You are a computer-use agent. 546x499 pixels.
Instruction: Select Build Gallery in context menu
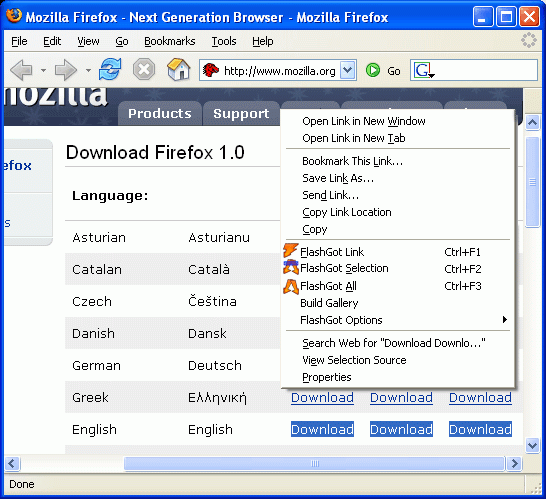[x=398, y=303]
